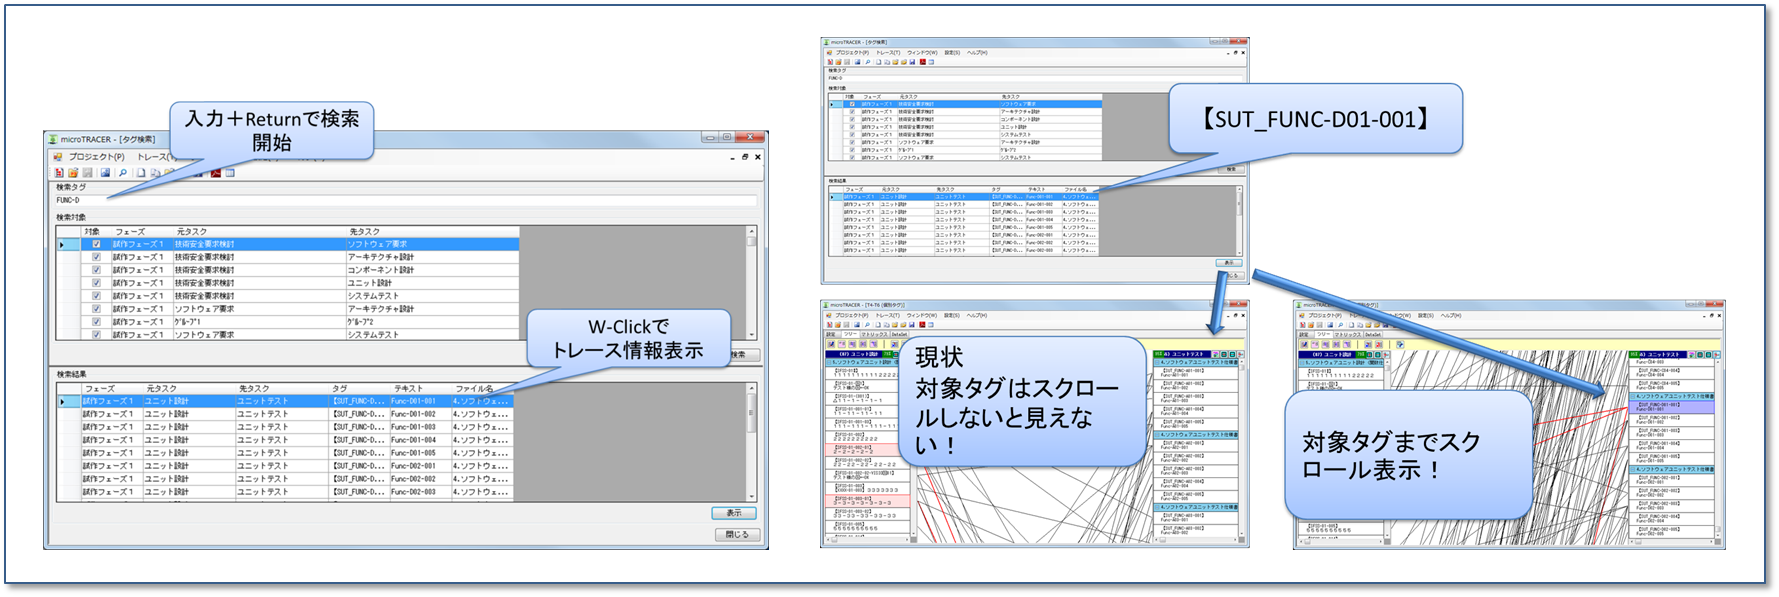This screenshot has width=1779, height=597.
Task: Click row selector arrow of highlighted ソフトウェア要求 row
Action: (x=69, y=244)
